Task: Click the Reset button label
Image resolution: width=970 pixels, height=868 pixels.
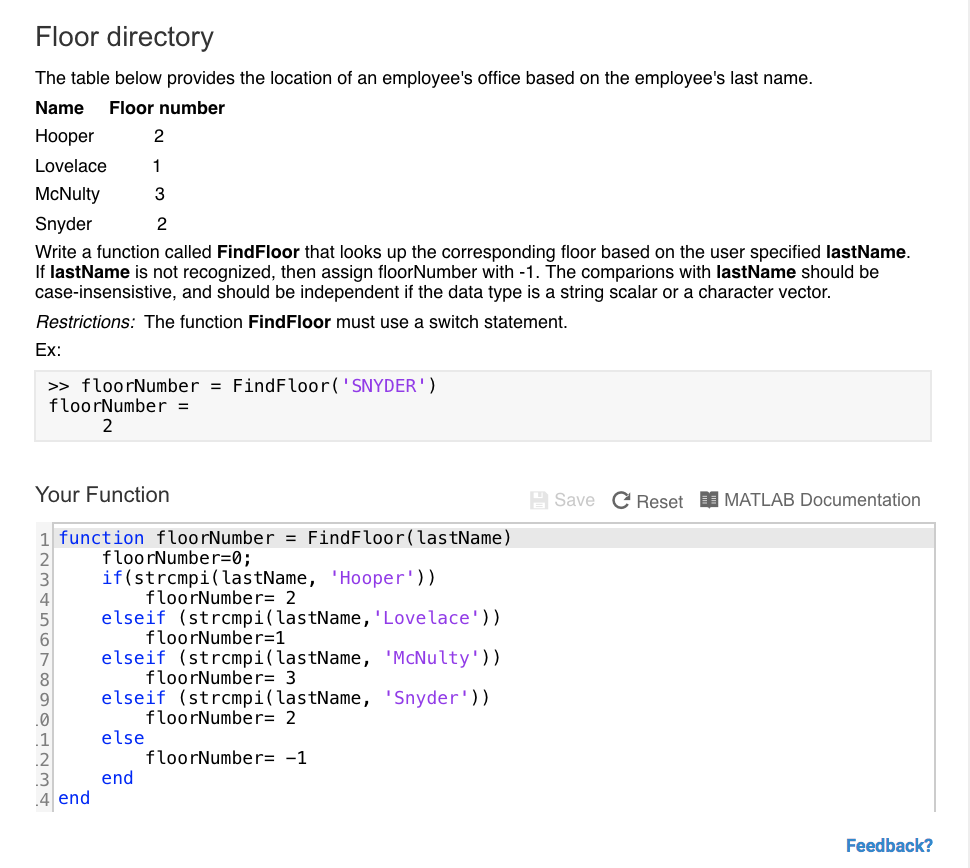Action: coord(659,501)
